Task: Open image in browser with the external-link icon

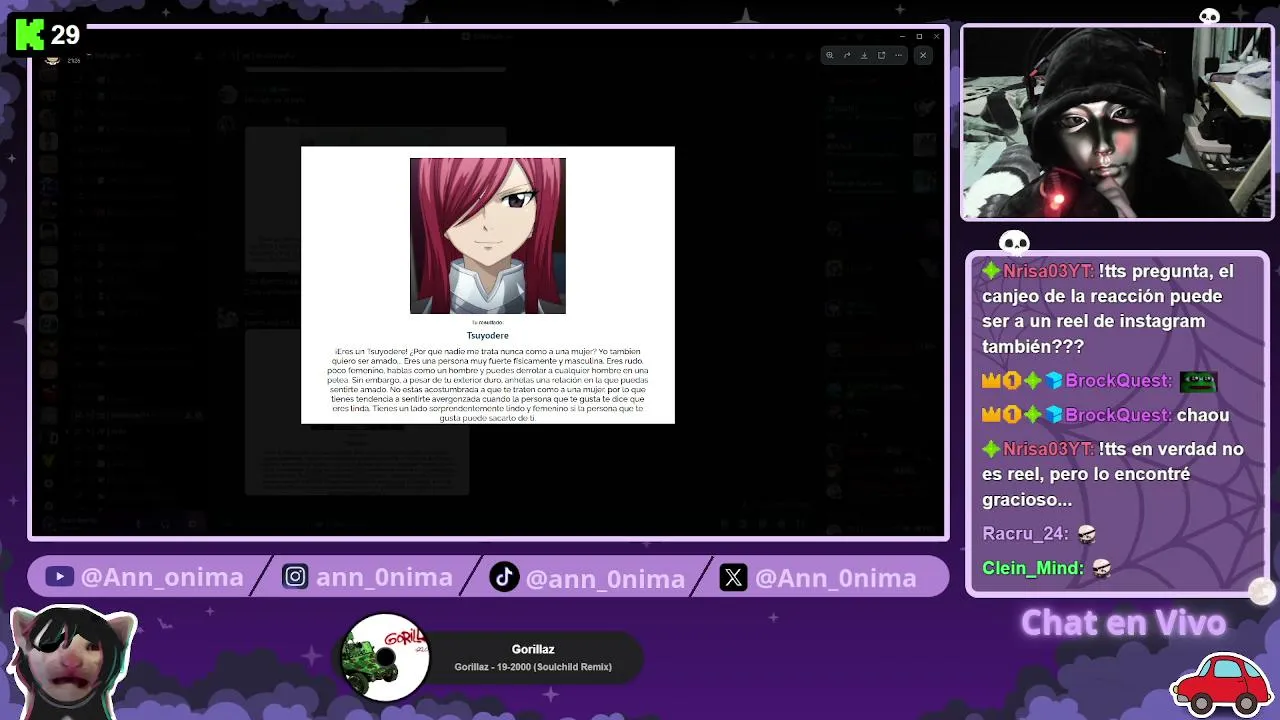Action: 881,55
